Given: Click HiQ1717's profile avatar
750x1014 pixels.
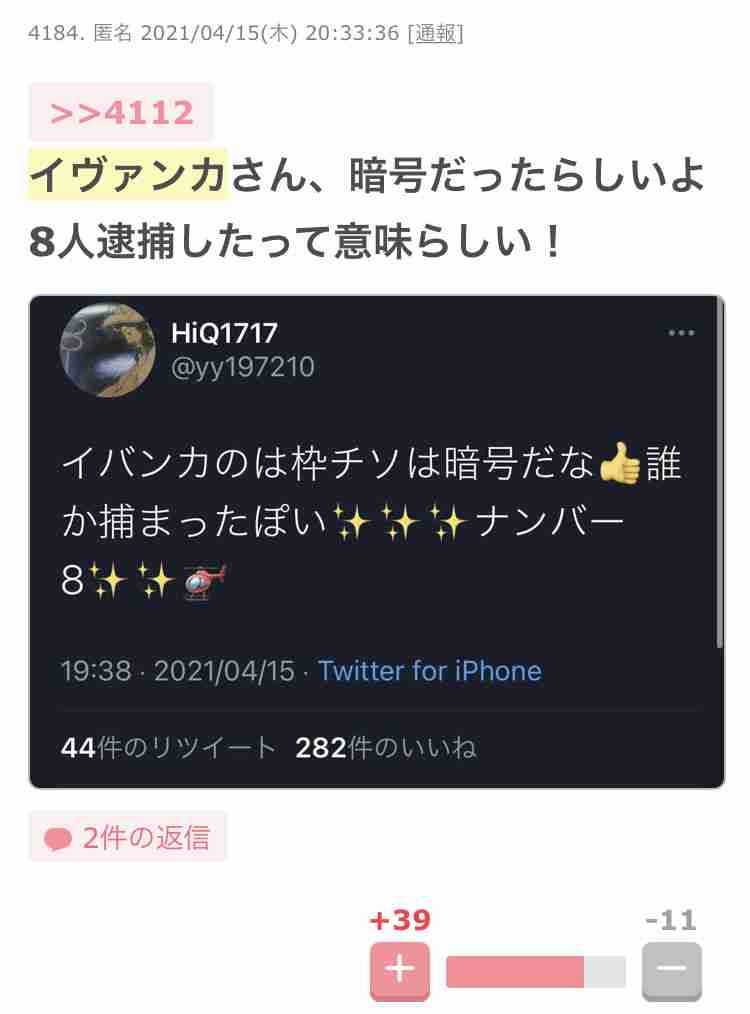Looking at the screenshot, I should point(107,349).
